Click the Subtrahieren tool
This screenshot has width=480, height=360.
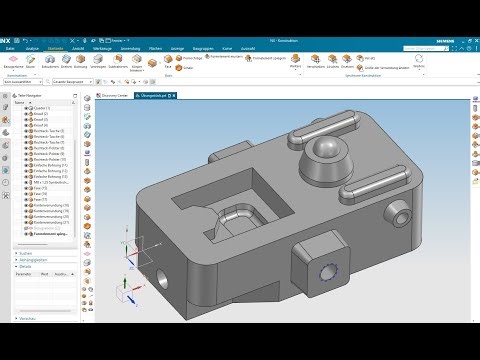pos(118,62)
